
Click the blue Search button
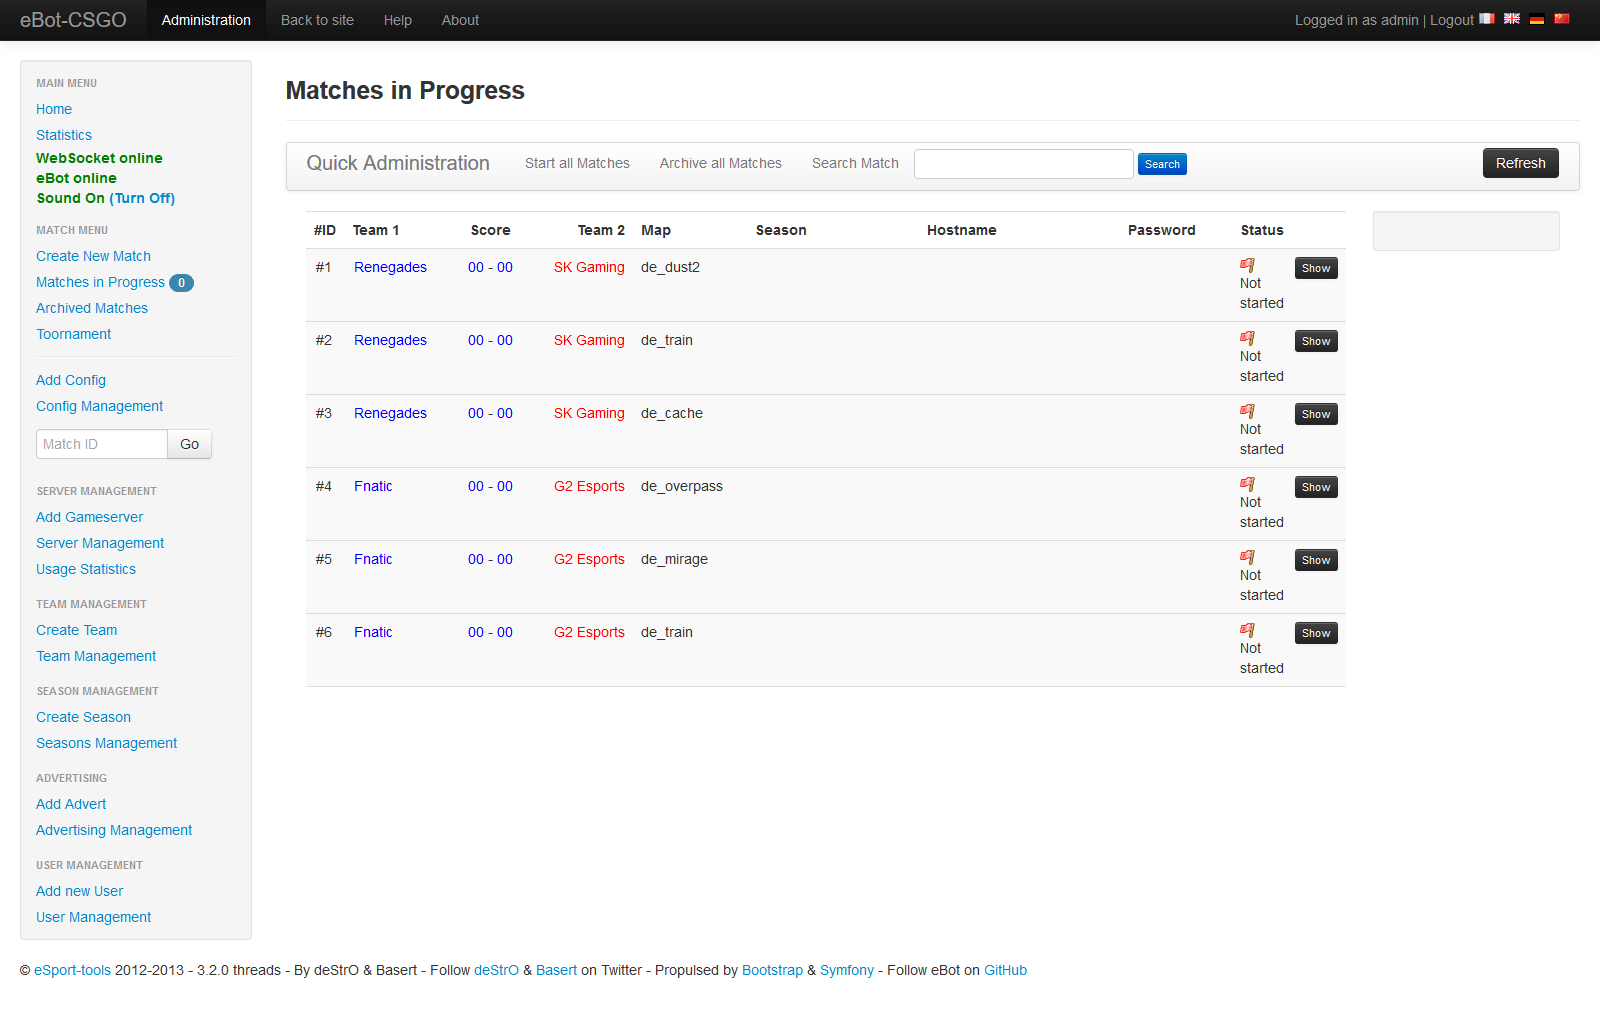(x=1162, y=164)
